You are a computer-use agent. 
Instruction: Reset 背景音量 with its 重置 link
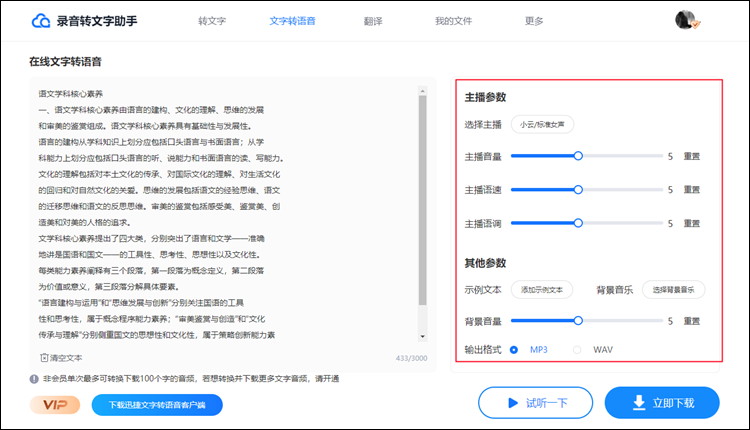[x=692, y=321]
